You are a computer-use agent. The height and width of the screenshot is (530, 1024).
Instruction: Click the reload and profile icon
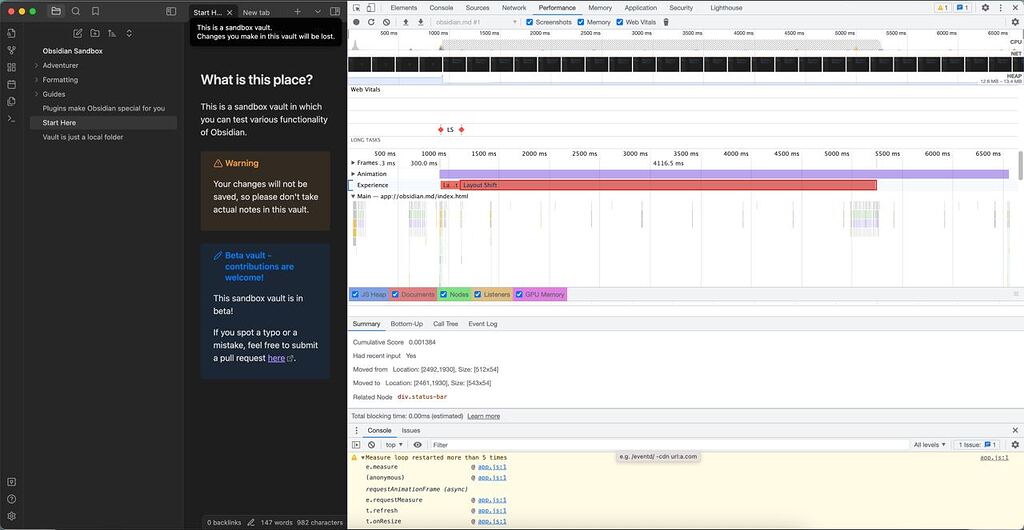pos(371,21)
